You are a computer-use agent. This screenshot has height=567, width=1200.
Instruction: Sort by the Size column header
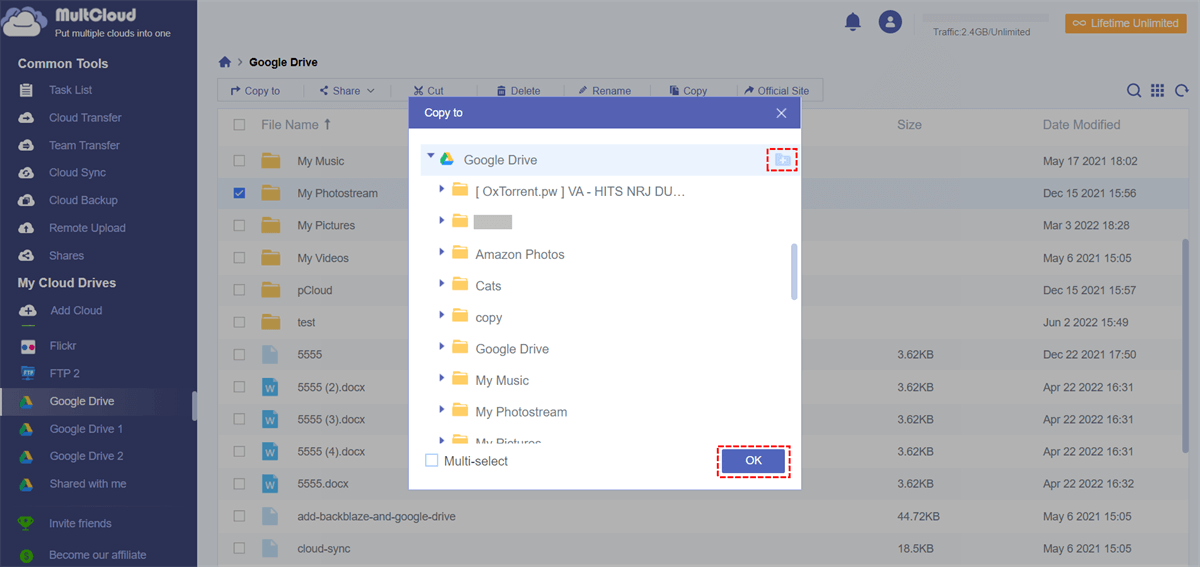[x=909, y=125]
